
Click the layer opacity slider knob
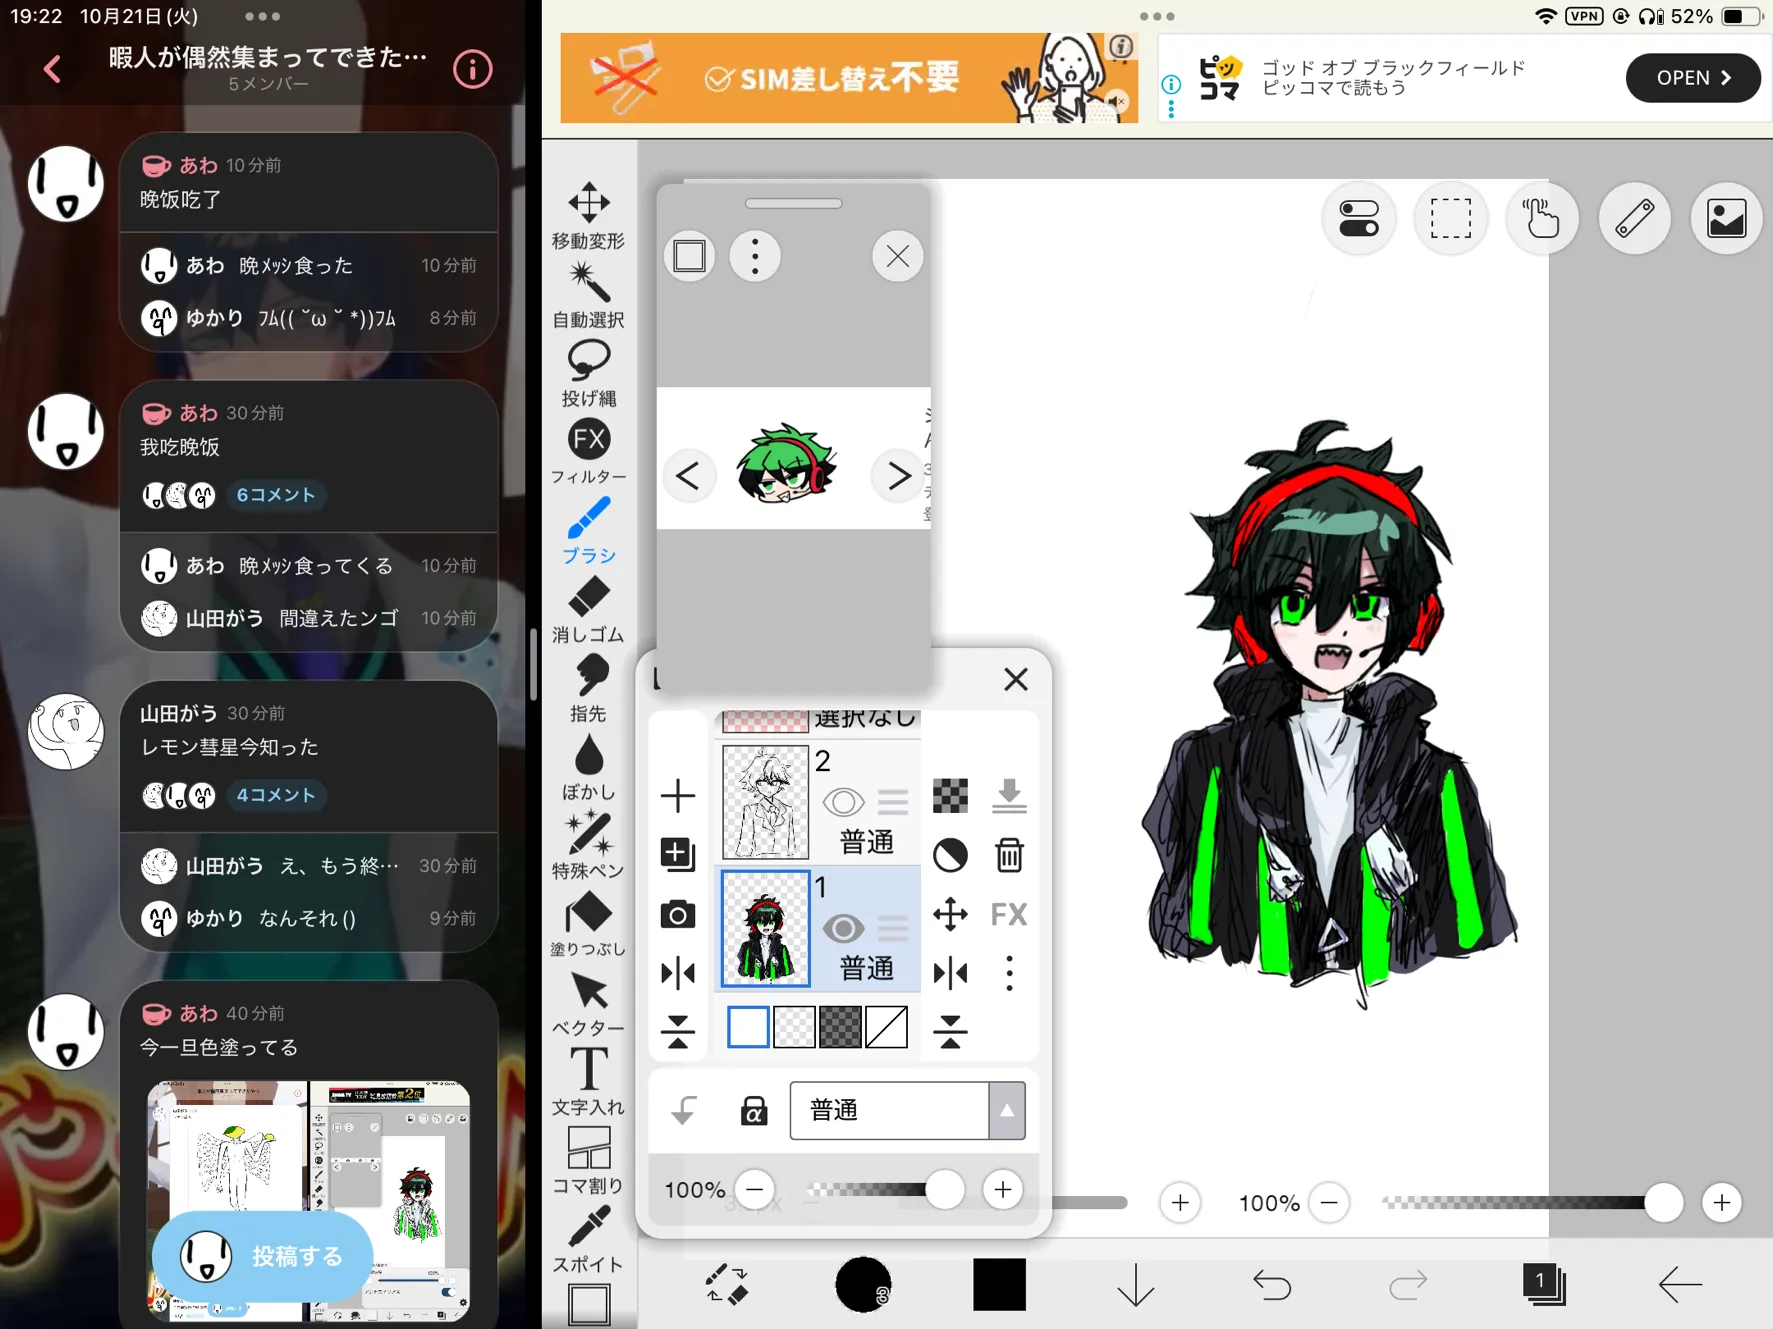[x=944, y=1190]
